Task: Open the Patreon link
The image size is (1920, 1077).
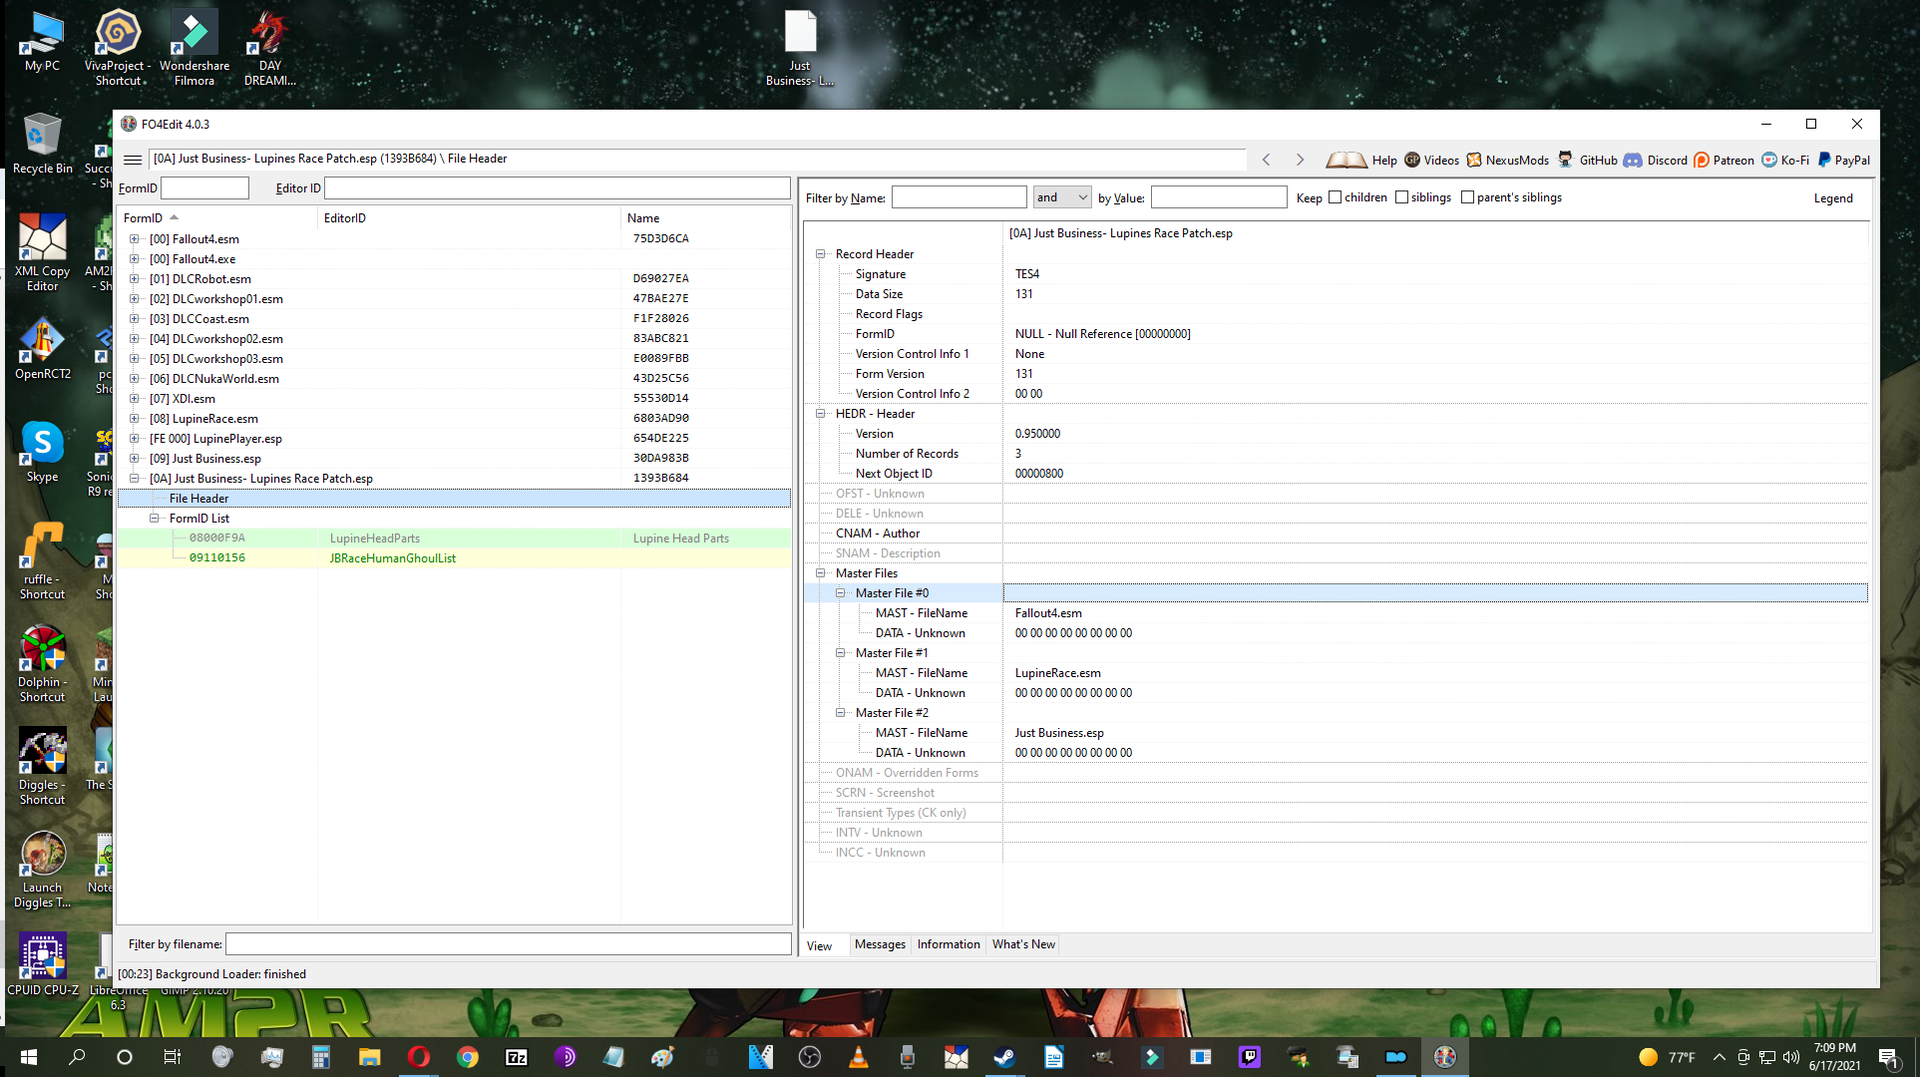Action: [x=1724, y=160]
